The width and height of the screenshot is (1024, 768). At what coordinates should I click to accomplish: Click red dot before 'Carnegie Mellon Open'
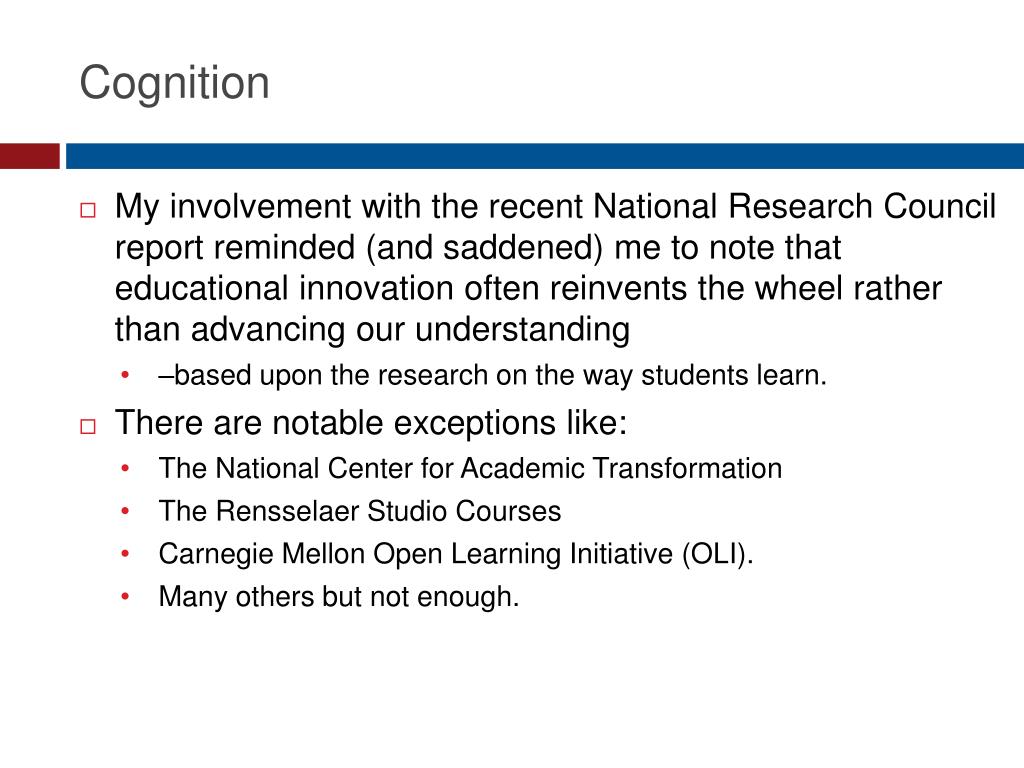125,553
